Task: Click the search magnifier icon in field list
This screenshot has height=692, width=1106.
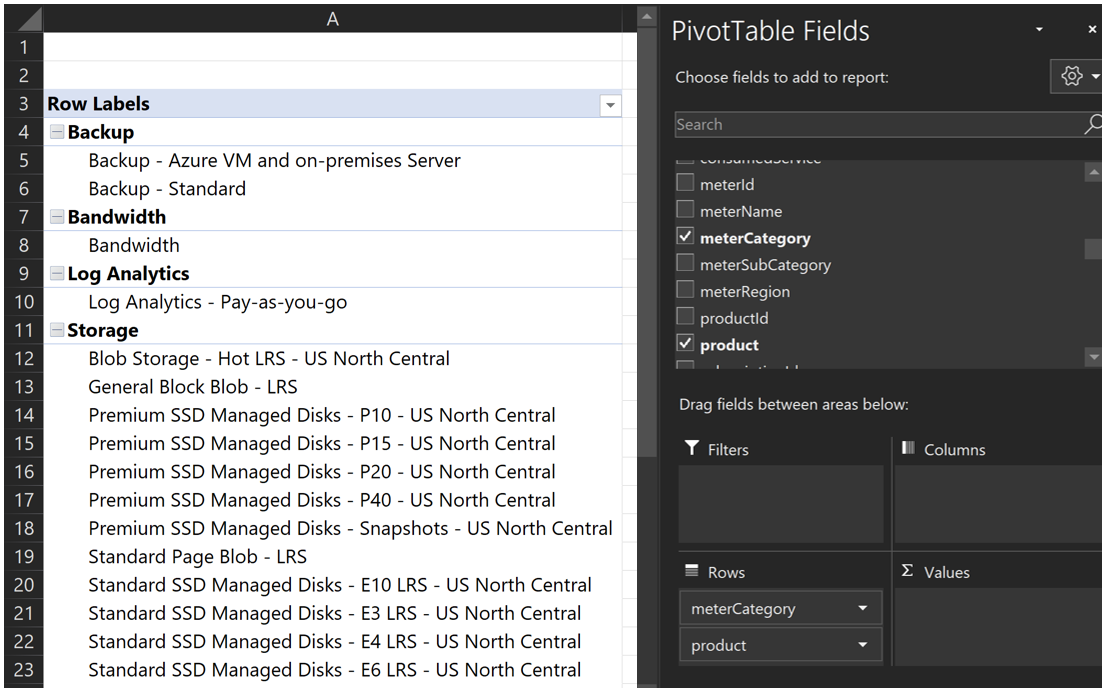Action: point(1093,124)
